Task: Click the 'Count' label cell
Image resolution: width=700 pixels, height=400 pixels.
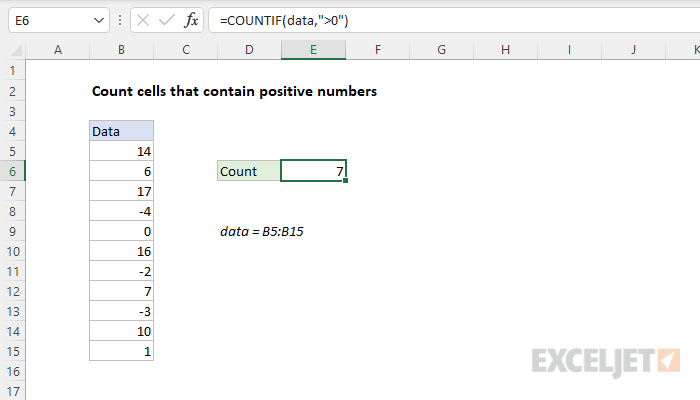Action: [249, 171]
